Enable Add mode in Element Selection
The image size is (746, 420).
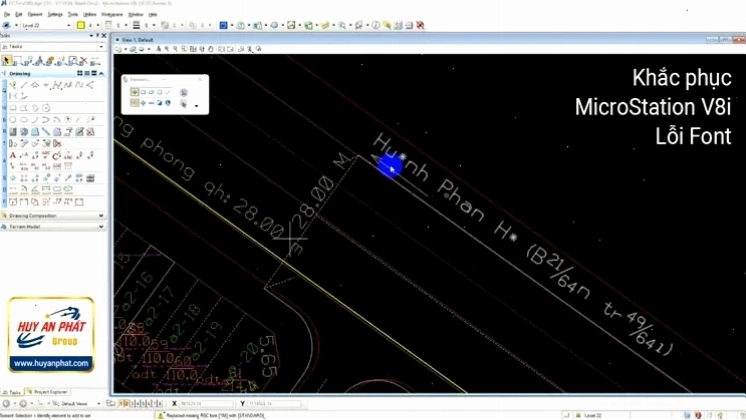[x=143, y=103]
